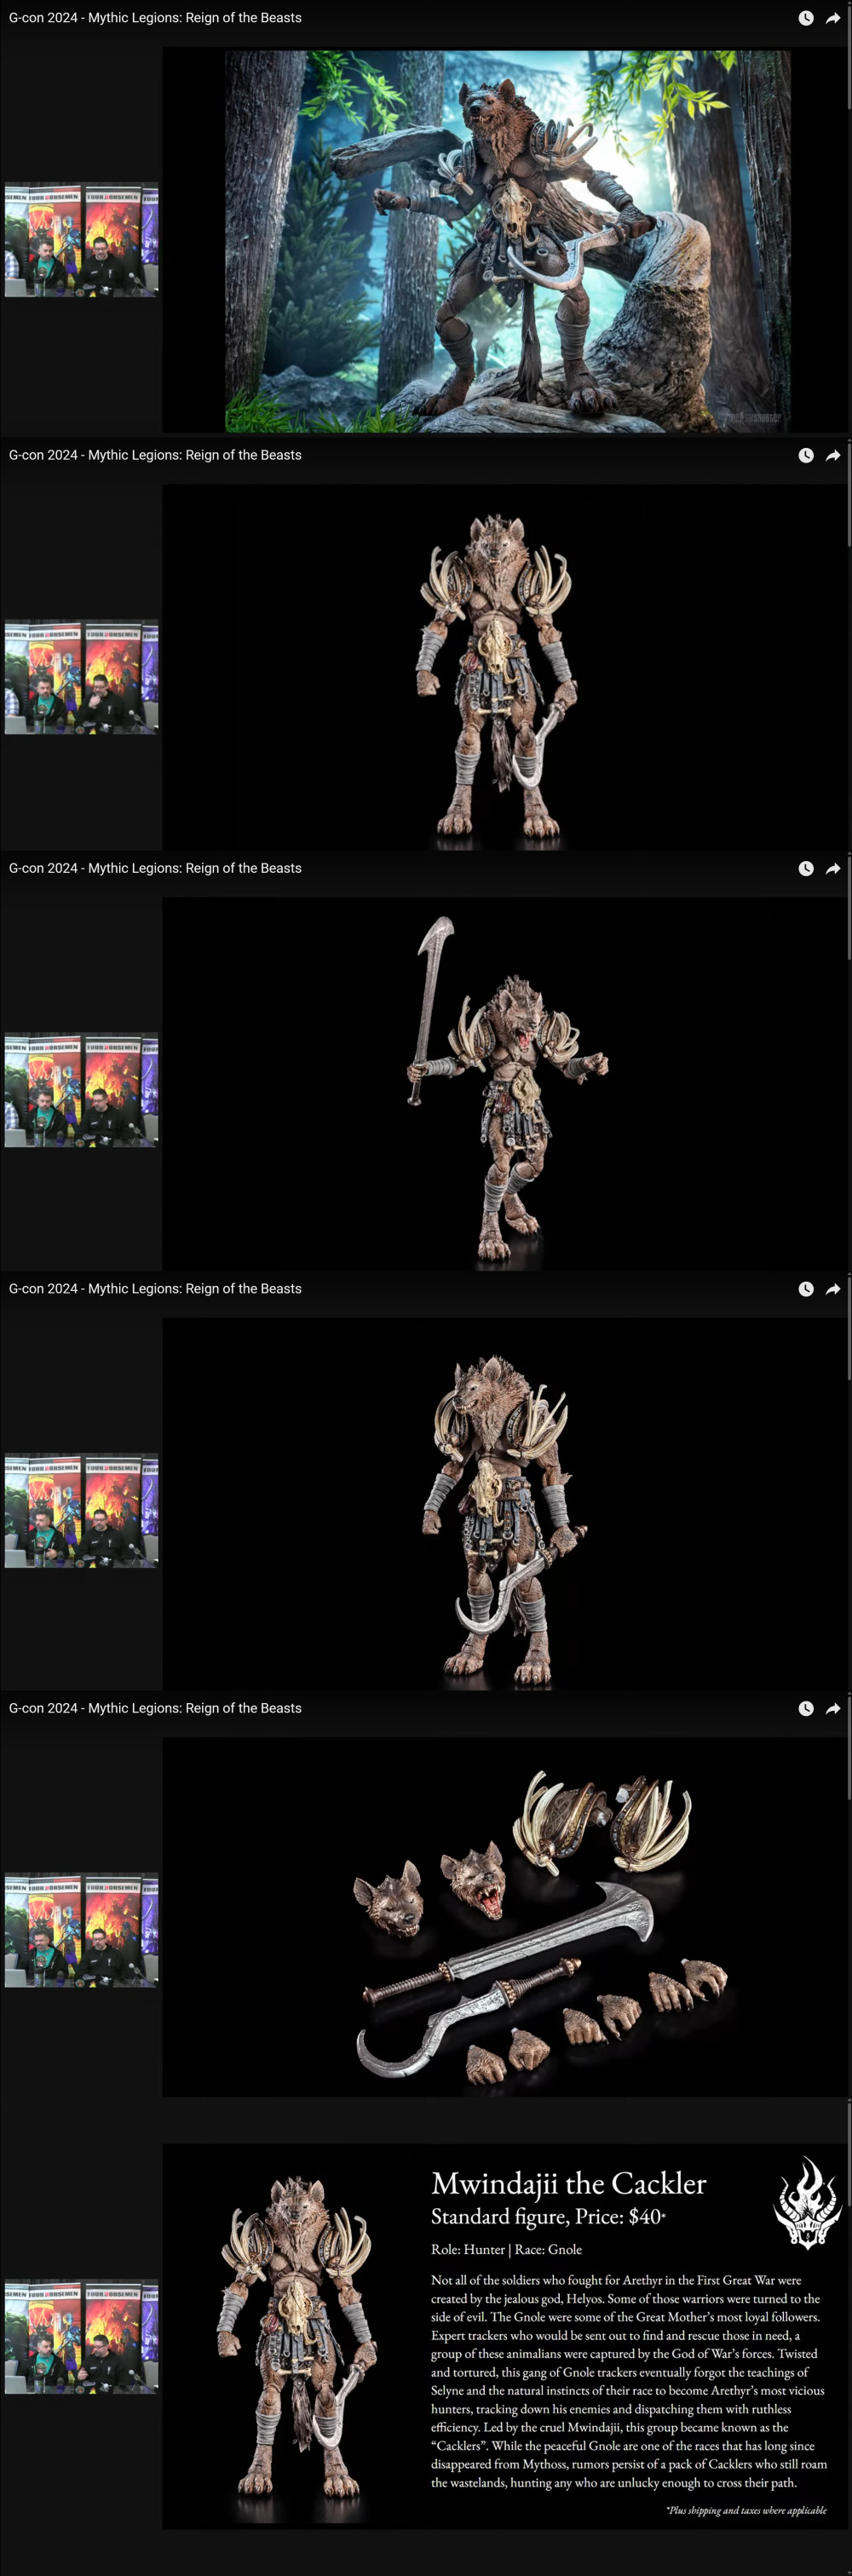Click Share arrow above angled gnole with hook sword
The image size is (852, 2576).
click(833, 1289)
